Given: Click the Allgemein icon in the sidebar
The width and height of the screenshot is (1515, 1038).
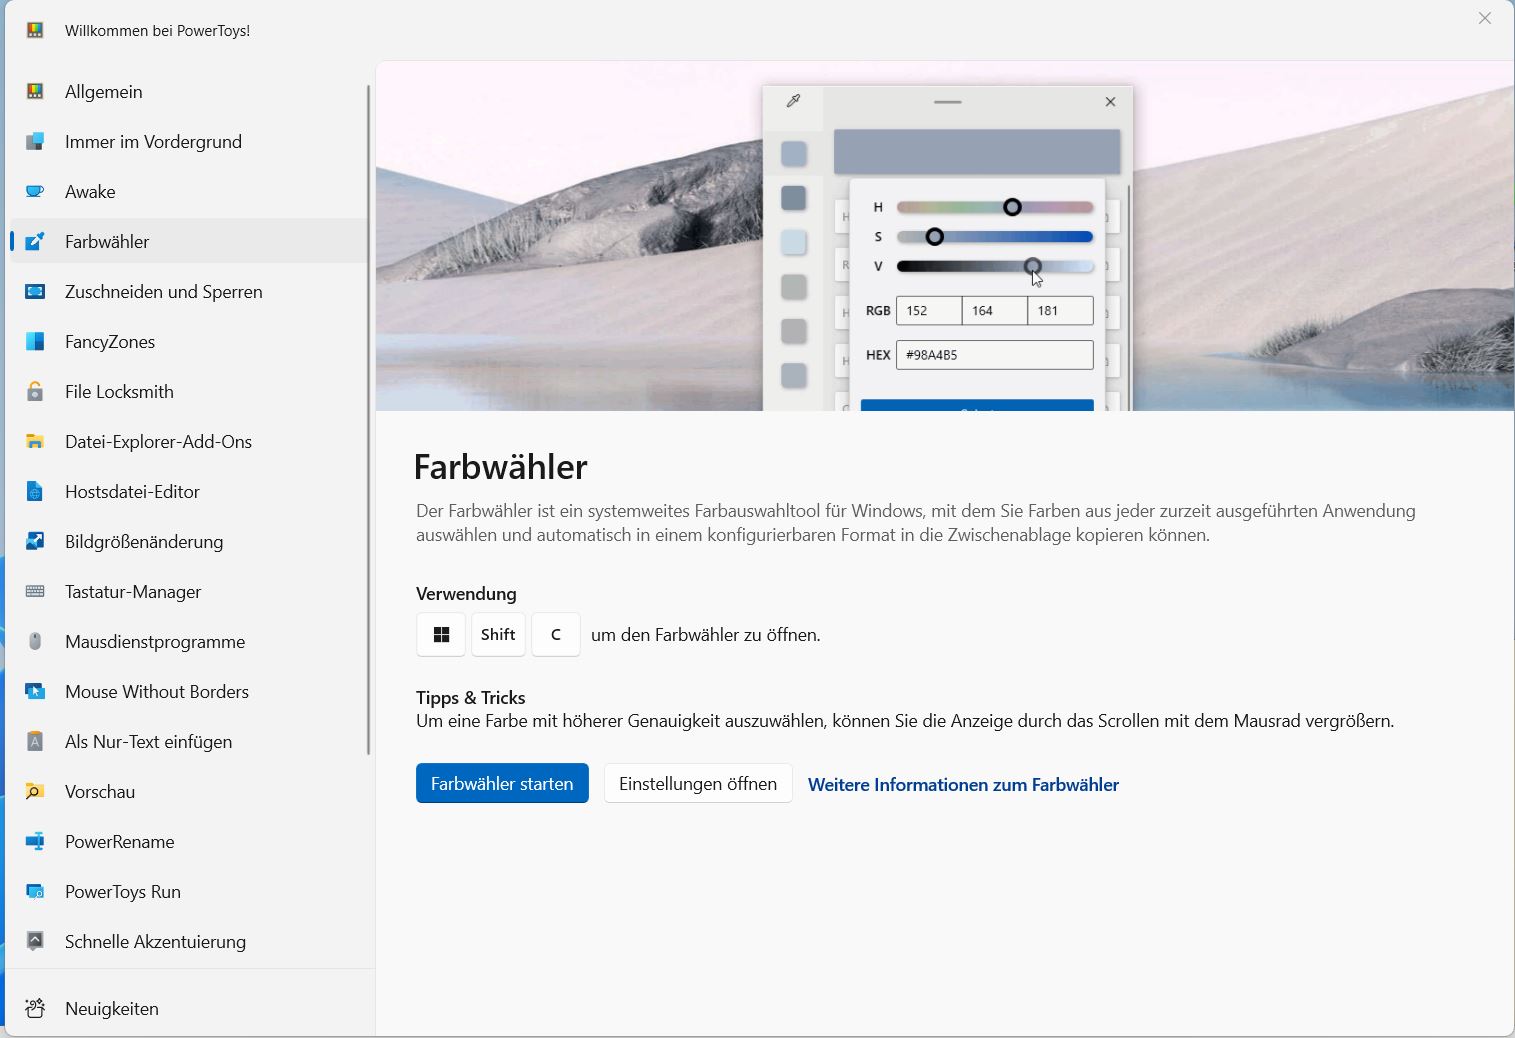Looking at the screenshot, I should [35, 91].
